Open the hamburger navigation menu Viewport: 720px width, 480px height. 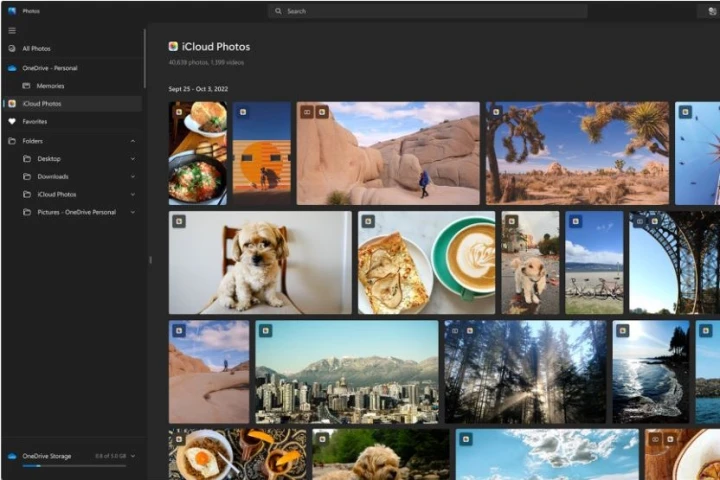point(12,30)
